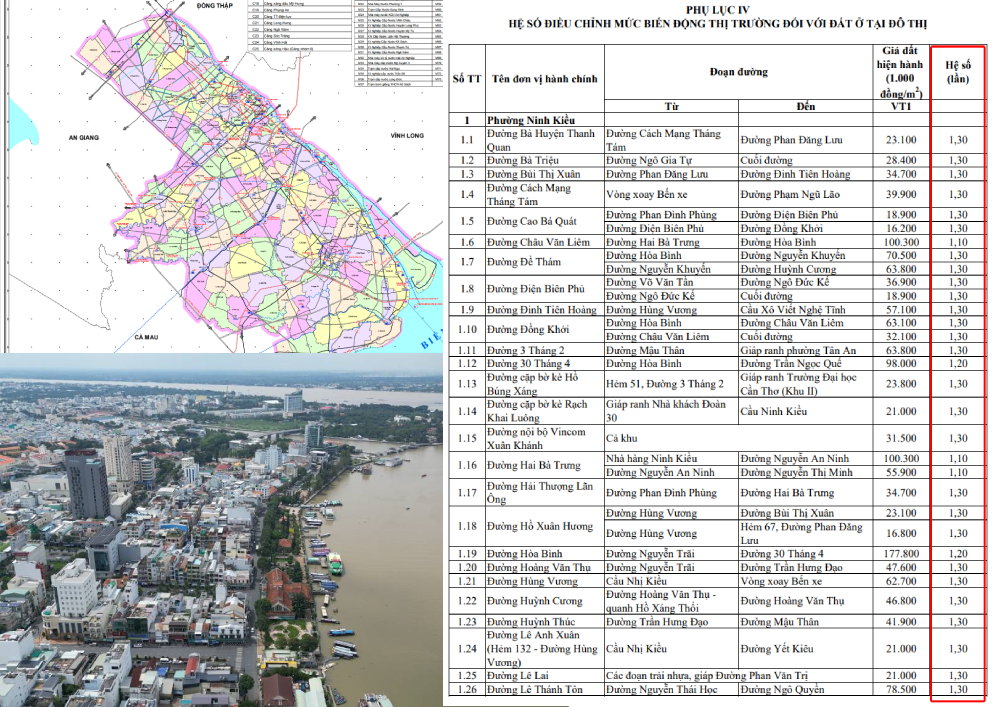The height and width of the screenshot is (707, 1000).
Task: Click the 'Phường Ninh Kiều' section row
Action: pos(531,120)
